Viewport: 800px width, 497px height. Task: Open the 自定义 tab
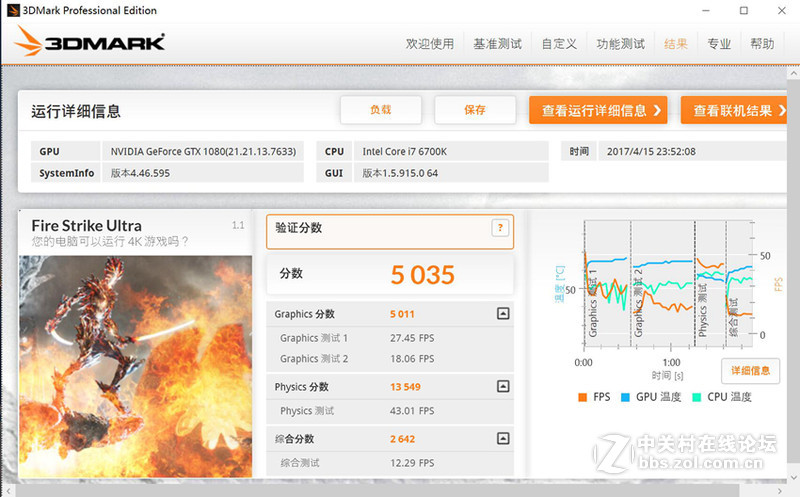tap(559, 44)
